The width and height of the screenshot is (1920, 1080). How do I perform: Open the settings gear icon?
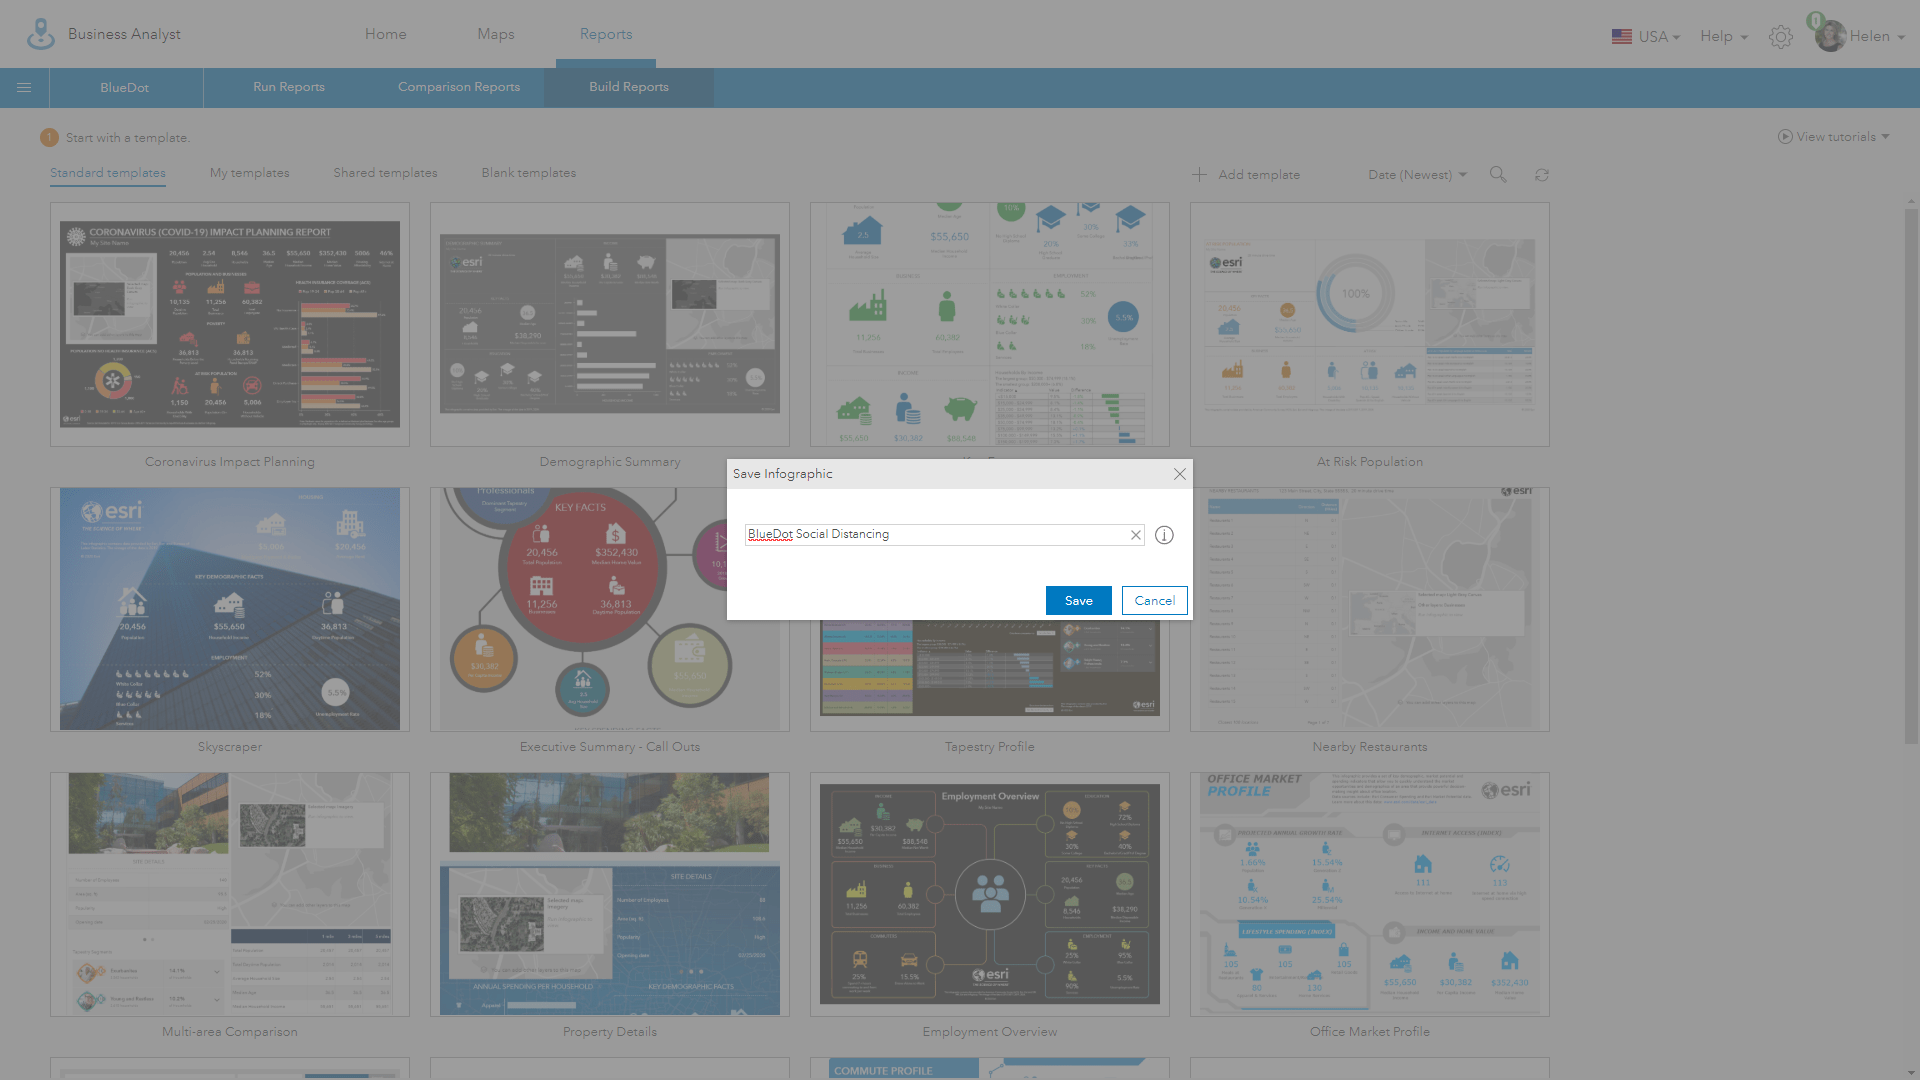click(1780, 37)
